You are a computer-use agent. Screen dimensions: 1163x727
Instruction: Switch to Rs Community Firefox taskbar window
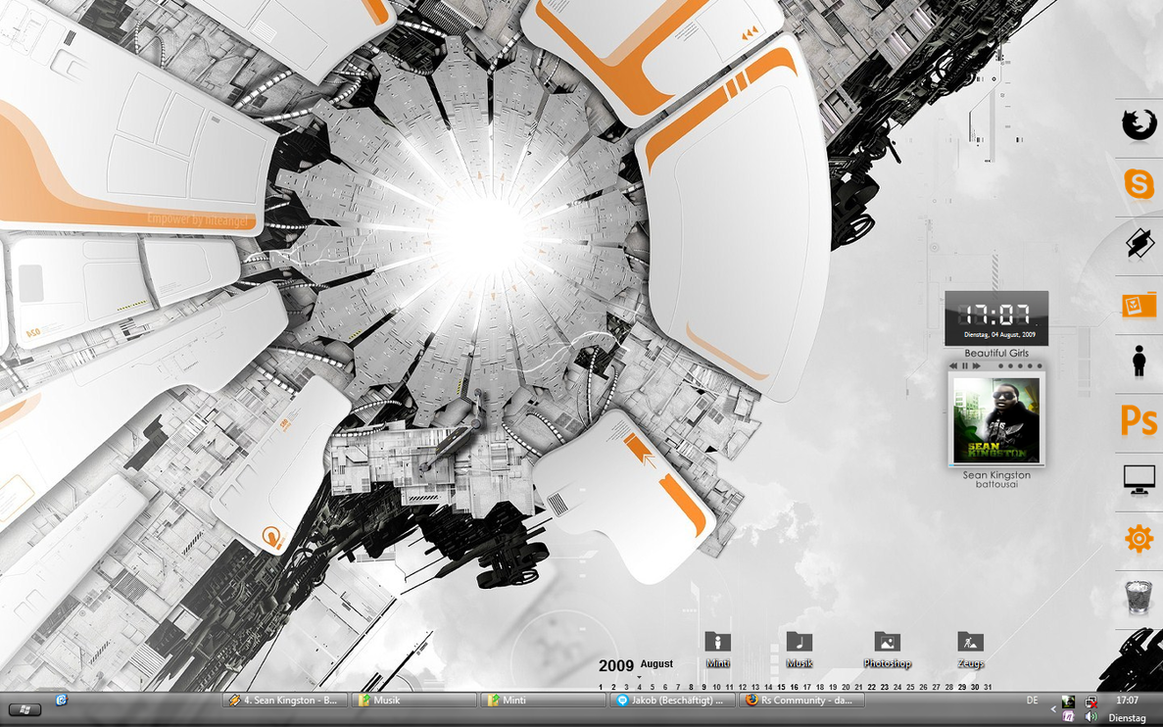[799, 701]
